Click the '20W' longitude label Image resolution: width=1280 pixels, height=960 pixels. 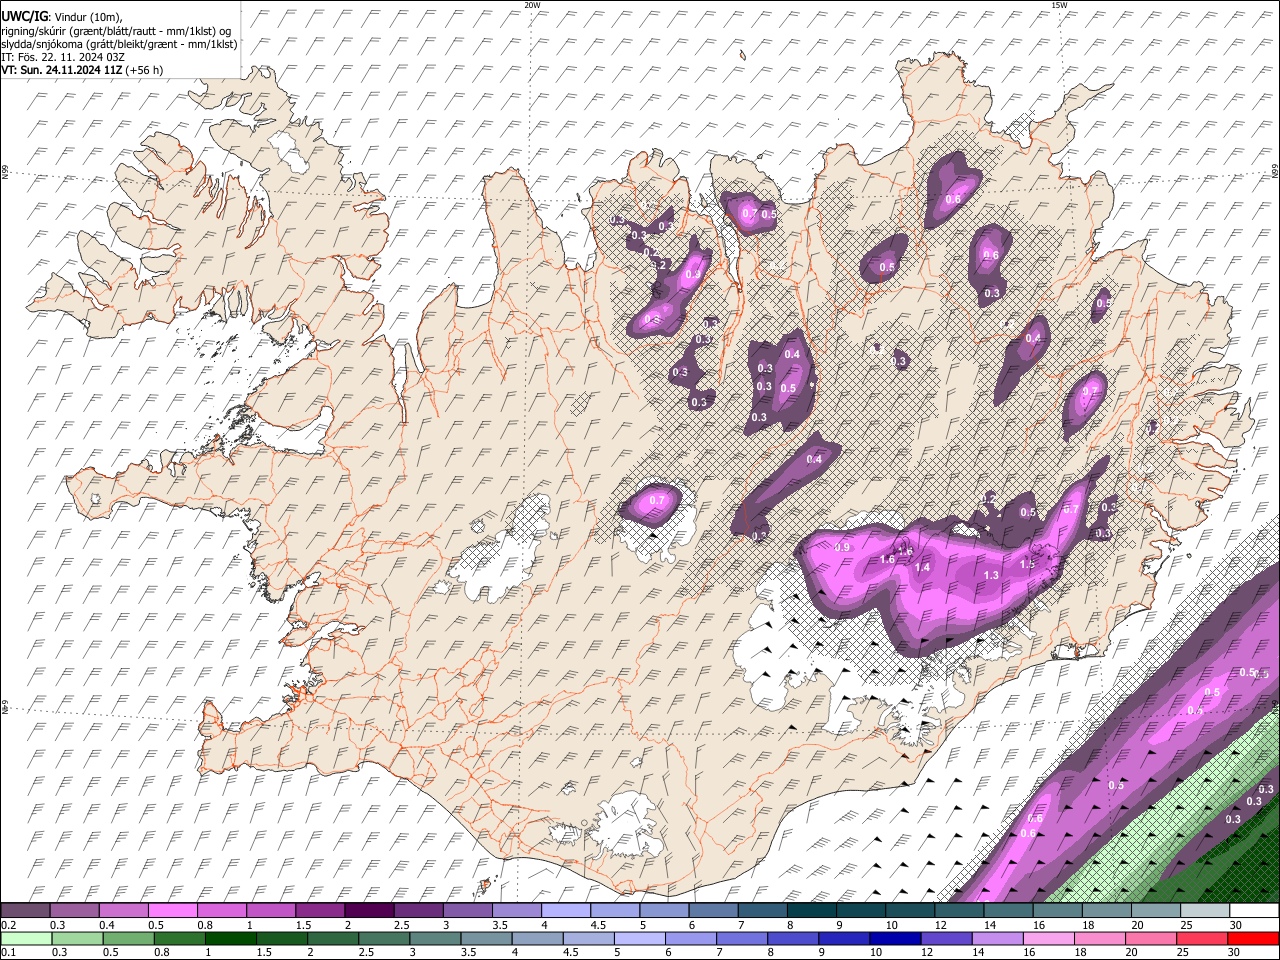point(532,5)
